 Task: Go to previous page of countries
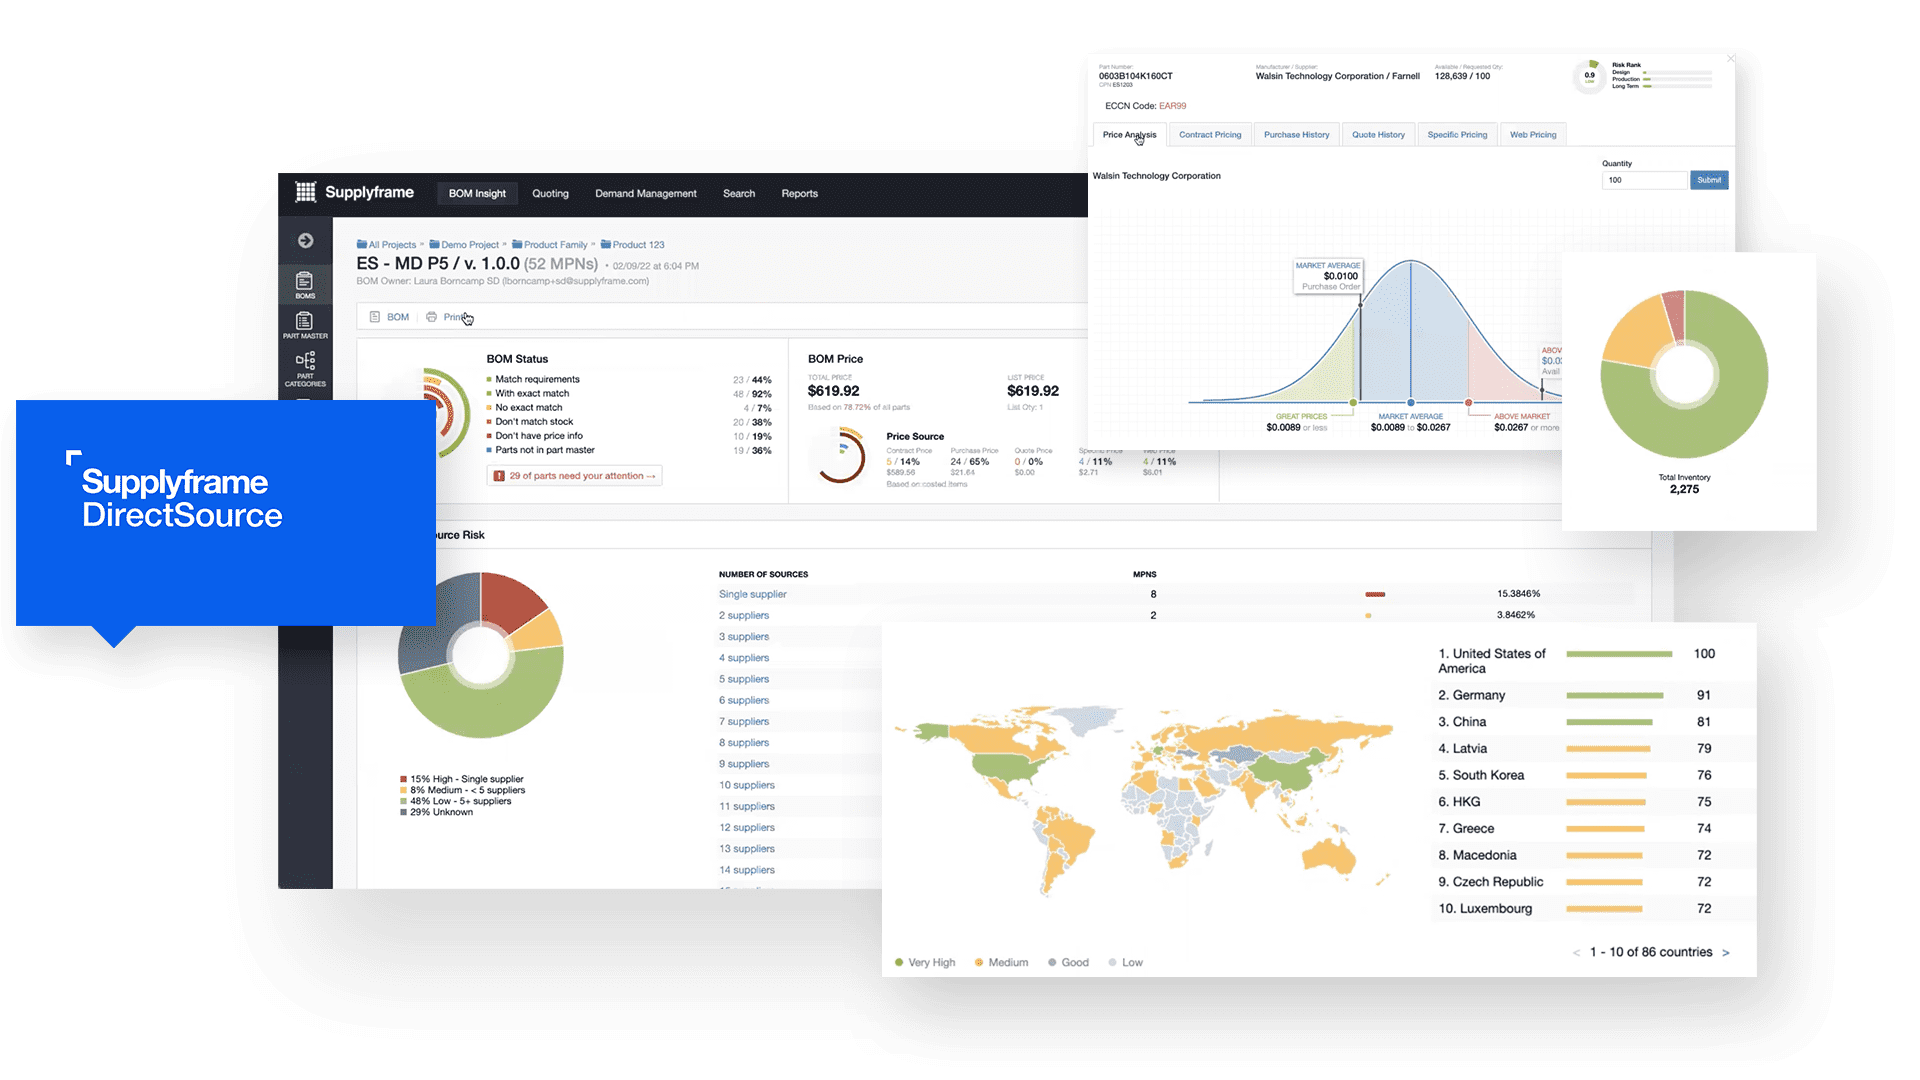click(x=1577, y=953)
